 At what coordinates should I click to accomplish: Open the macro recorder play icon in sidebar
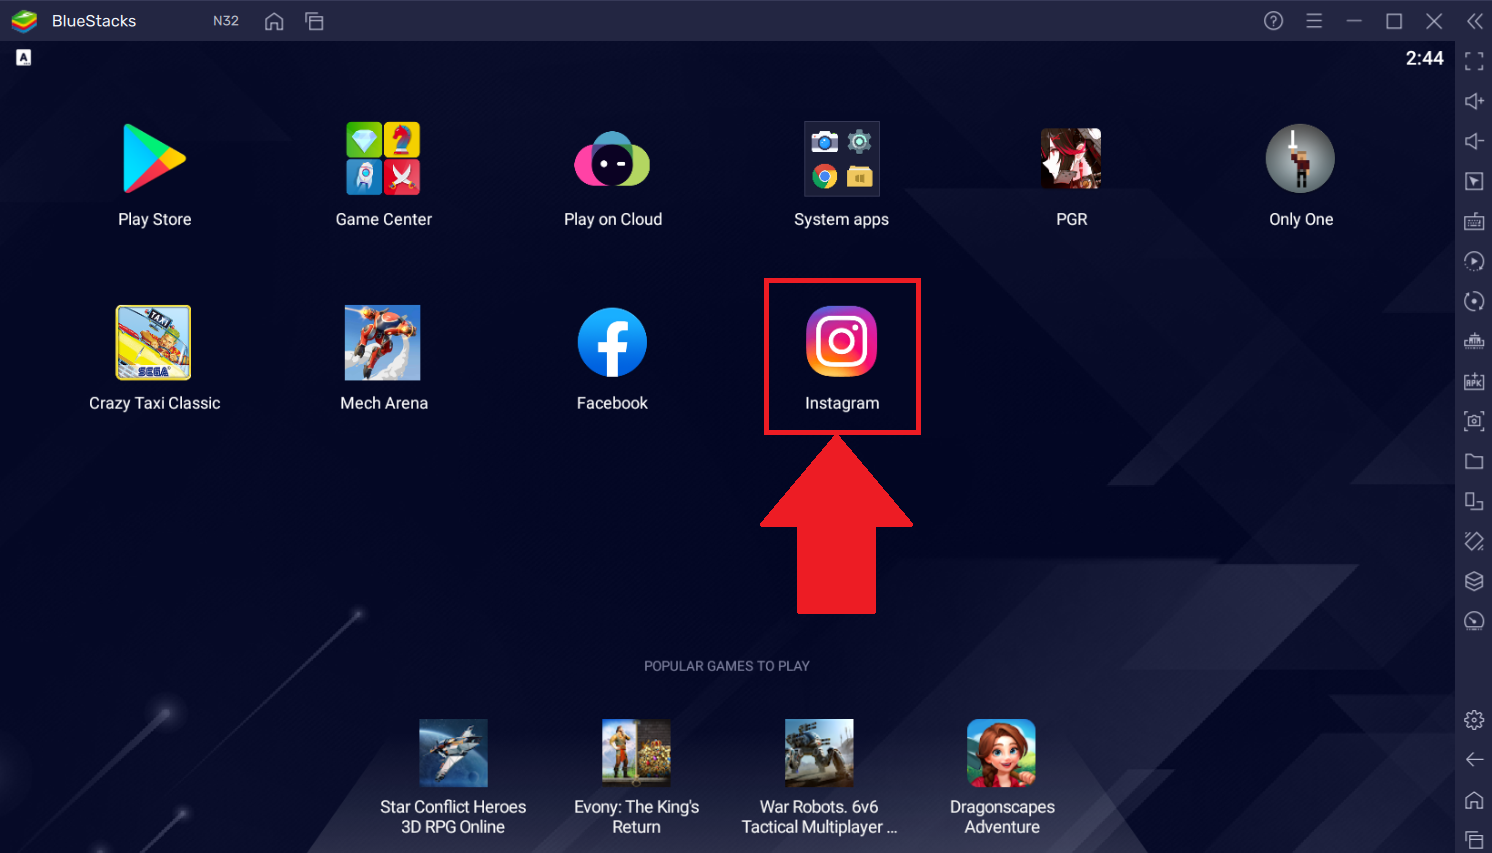coord(1474,261)
